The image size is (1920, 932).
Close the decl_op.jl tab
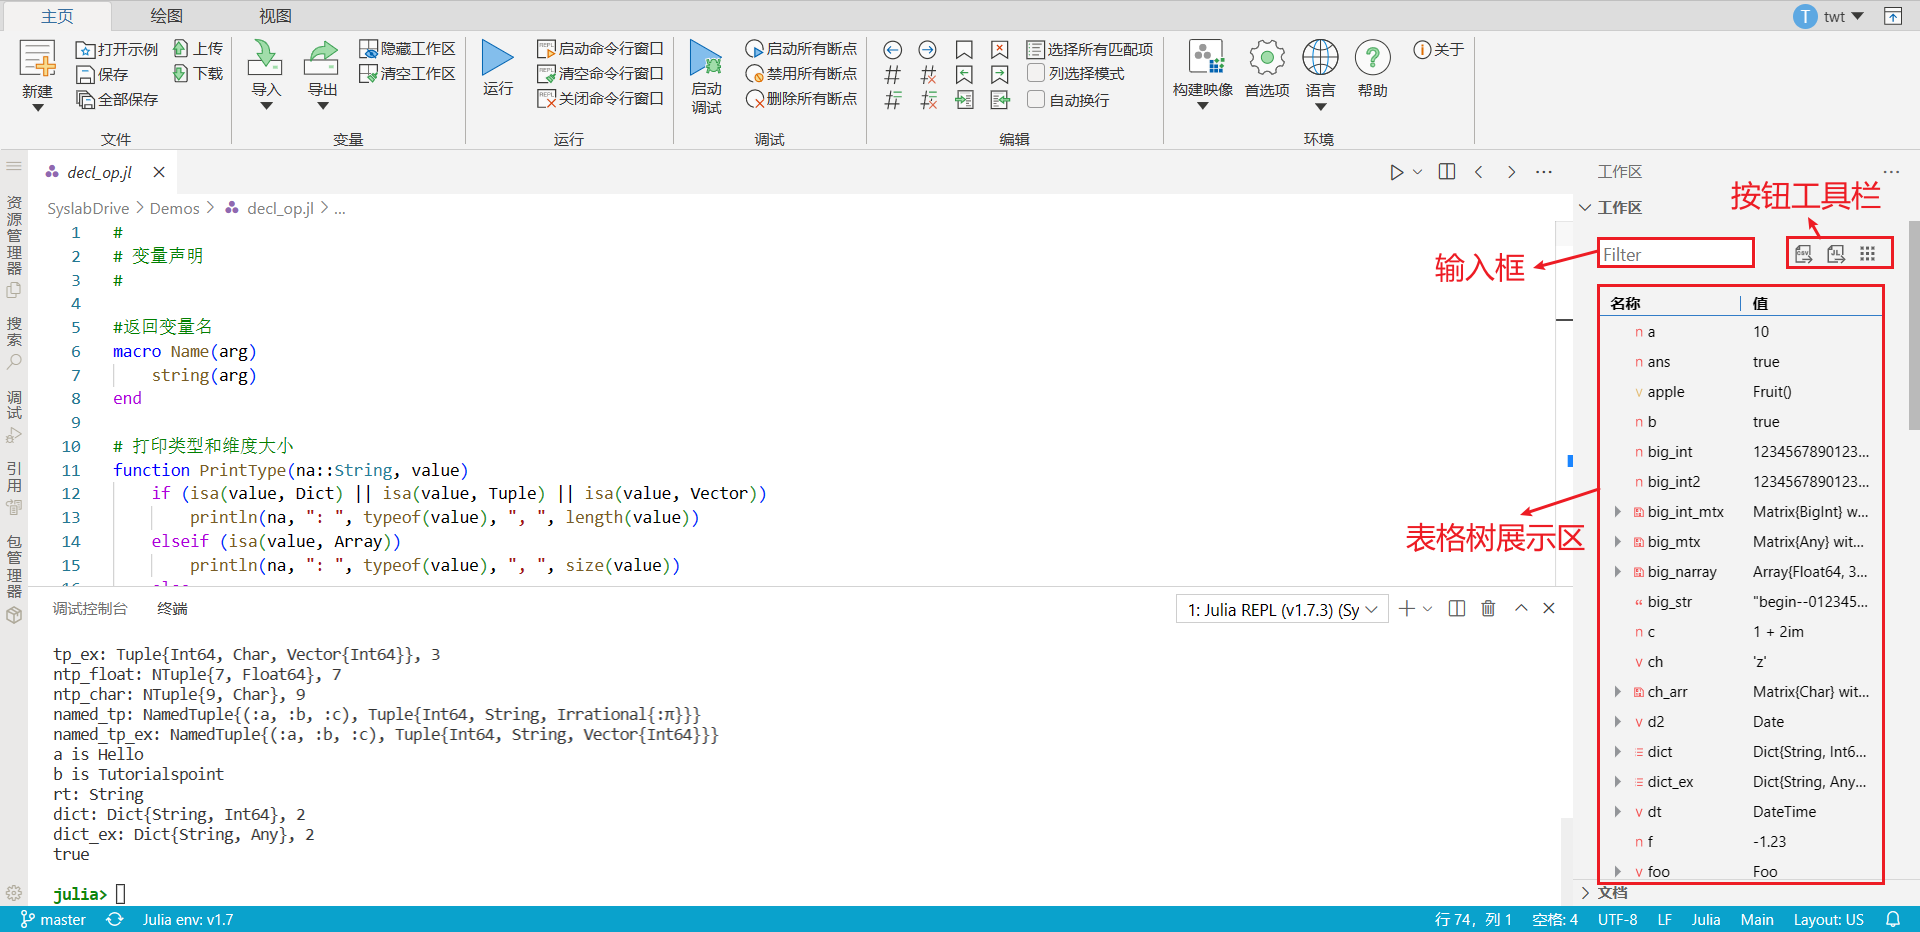(x=159, y=172)
